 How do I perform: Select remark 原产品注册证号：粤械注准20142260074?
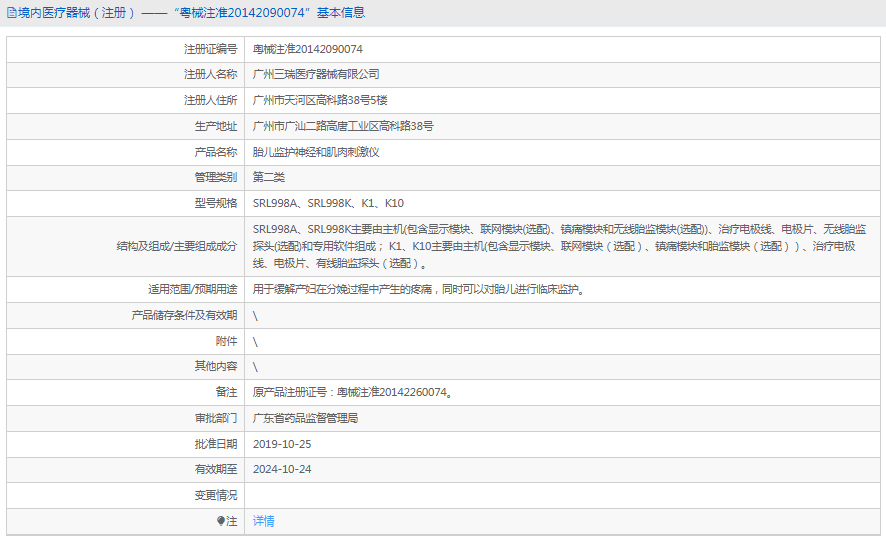[x=352, y=392]
